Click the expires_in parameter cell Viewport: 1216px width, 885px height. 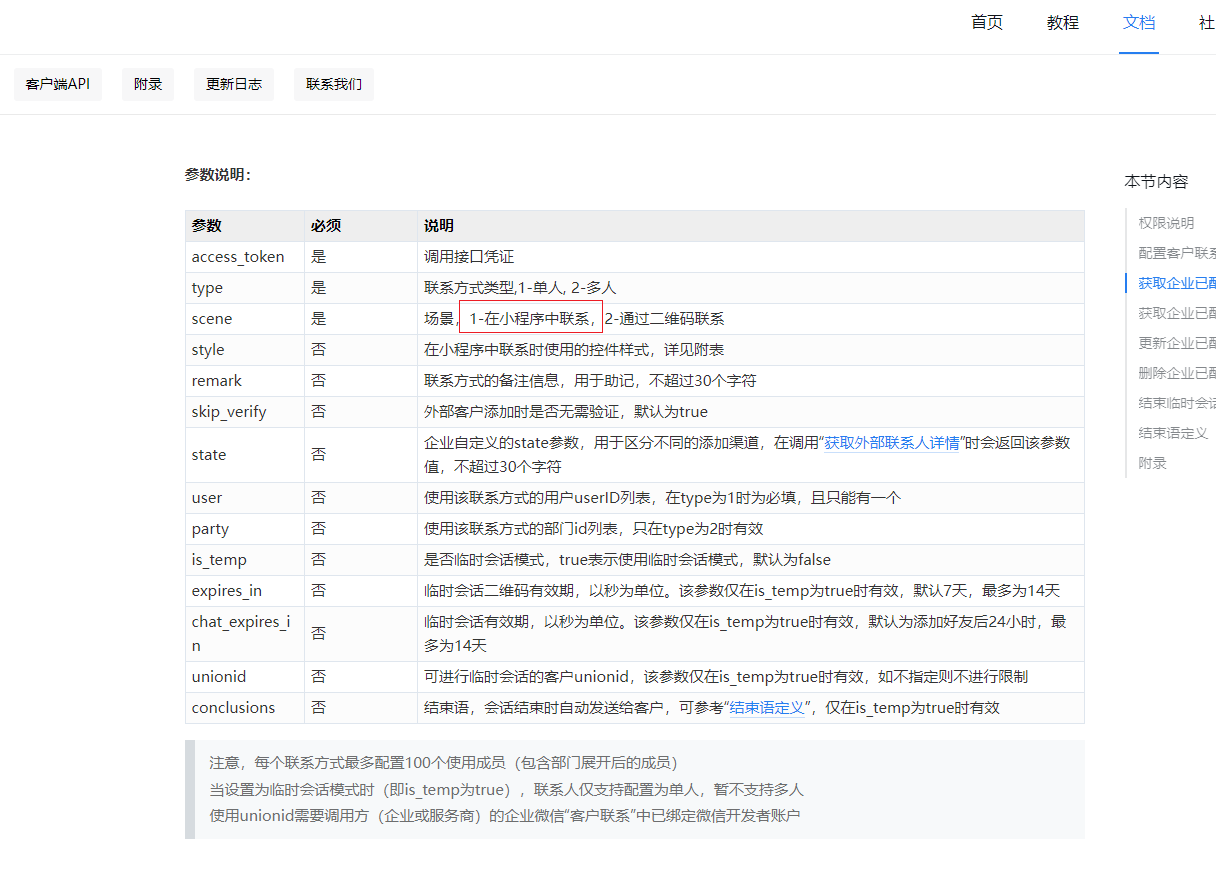coord(245,591)
